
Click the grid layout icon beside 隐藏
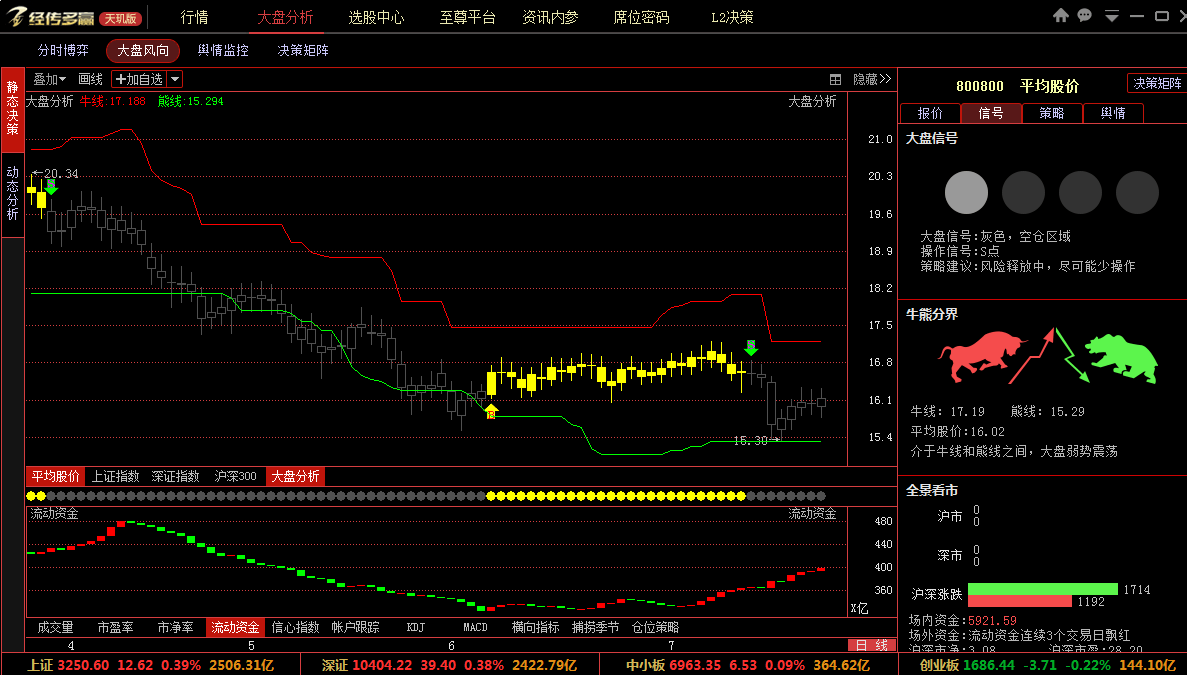pyautogui.click(x=835, y=79)
